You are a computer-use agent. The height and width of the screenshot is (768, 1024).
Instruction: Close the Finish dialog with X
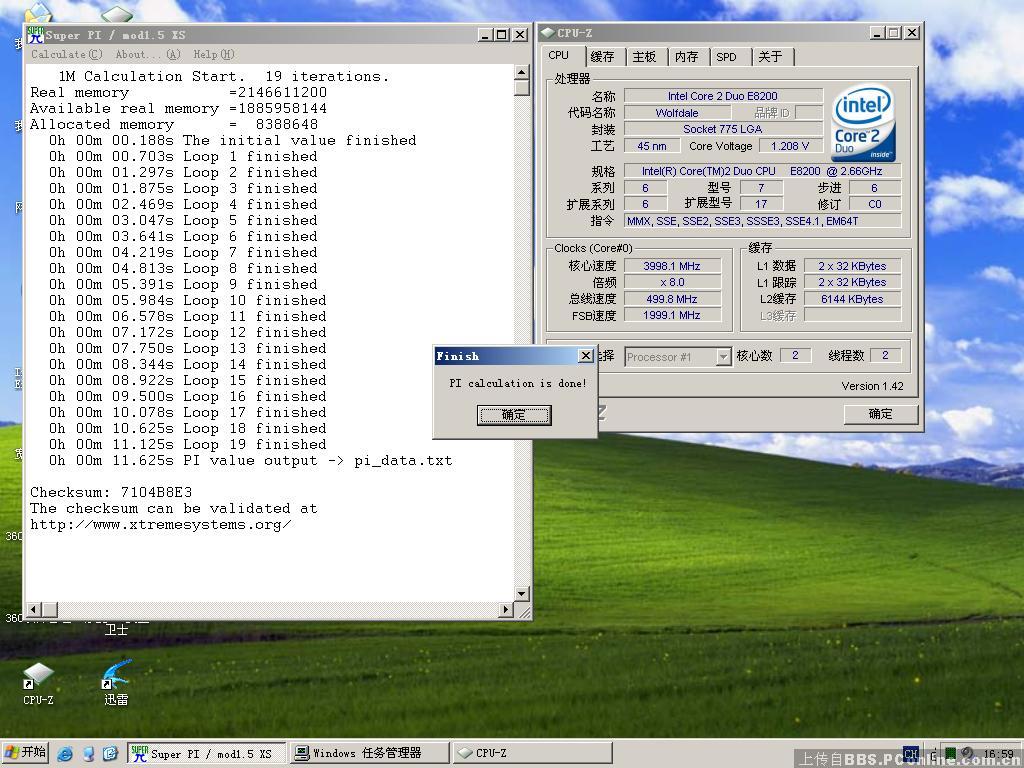[586, 356]
